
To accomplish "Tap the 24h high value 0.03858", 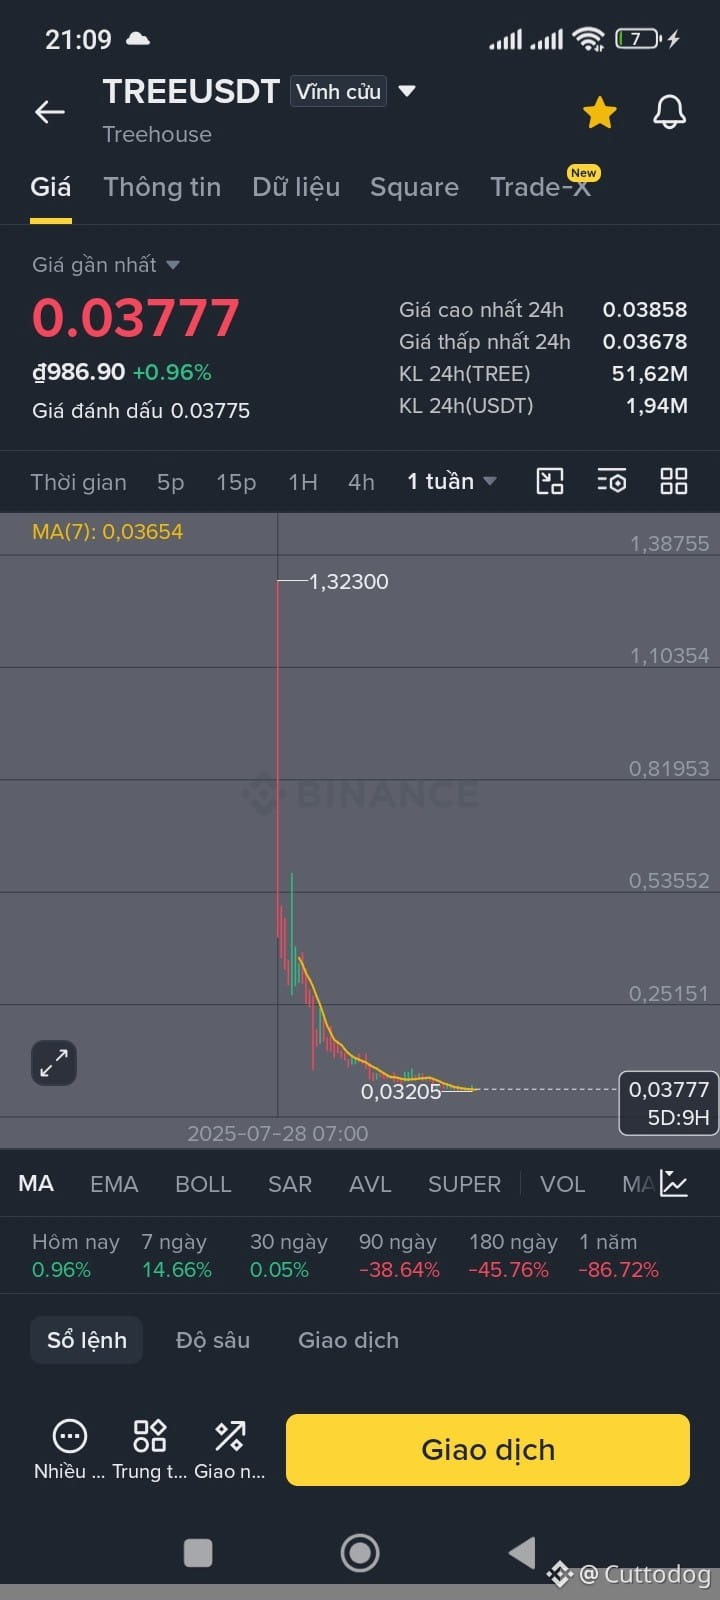I will 645,310.
